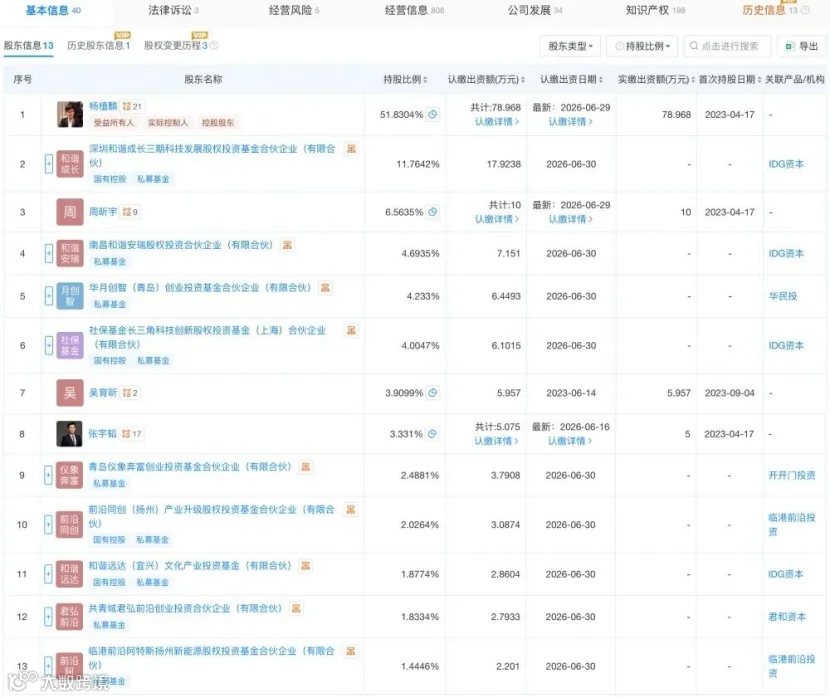The image size is (830, 698).
Task: Click the badge icon after 和谐远达 name
Action: (x=305, y=566)
